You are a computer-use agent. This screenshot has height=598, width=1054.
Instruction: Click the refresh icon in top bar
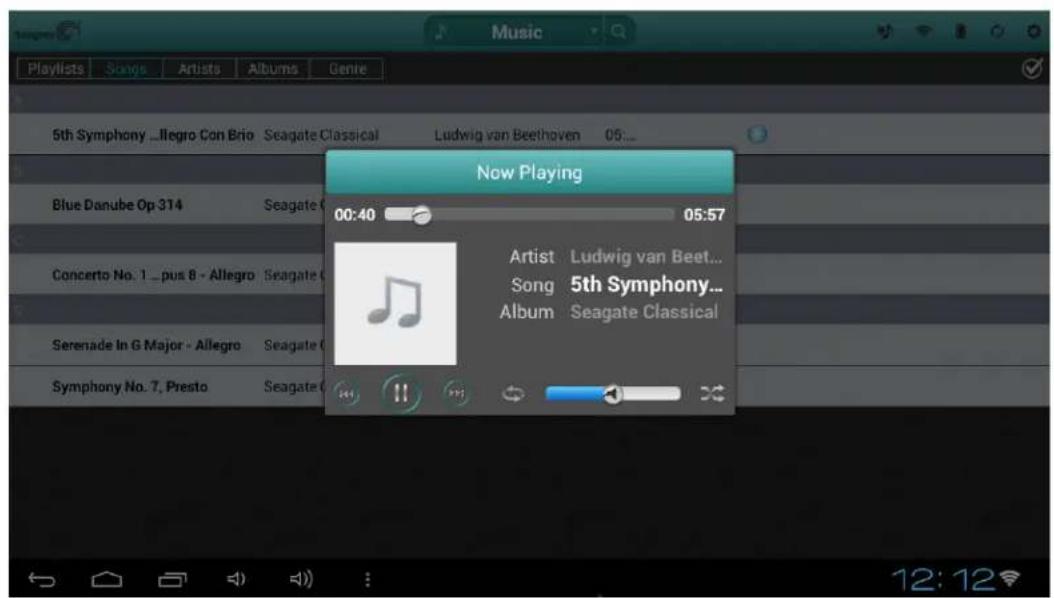tap(998, 32)
